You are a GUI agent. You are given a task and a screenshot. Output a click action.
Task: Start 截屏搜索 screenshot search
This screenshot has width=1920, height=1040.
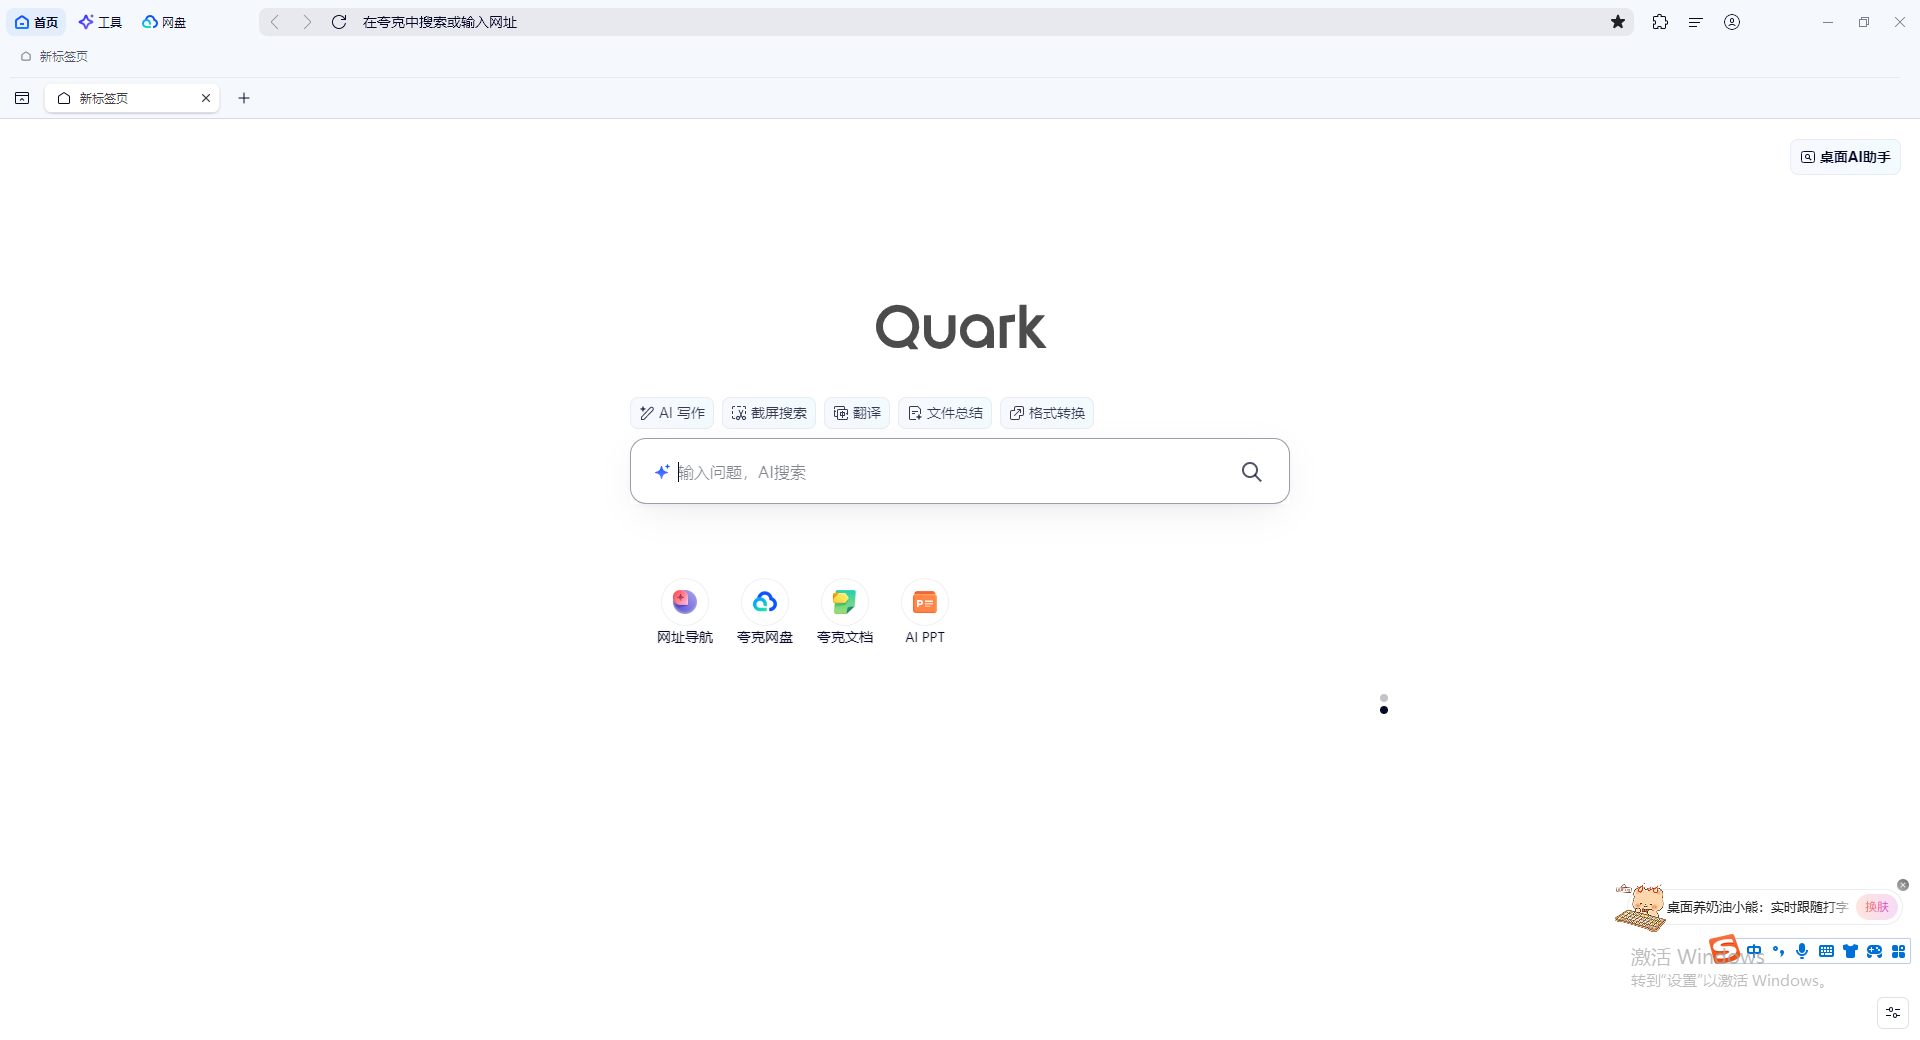[769, 413]
